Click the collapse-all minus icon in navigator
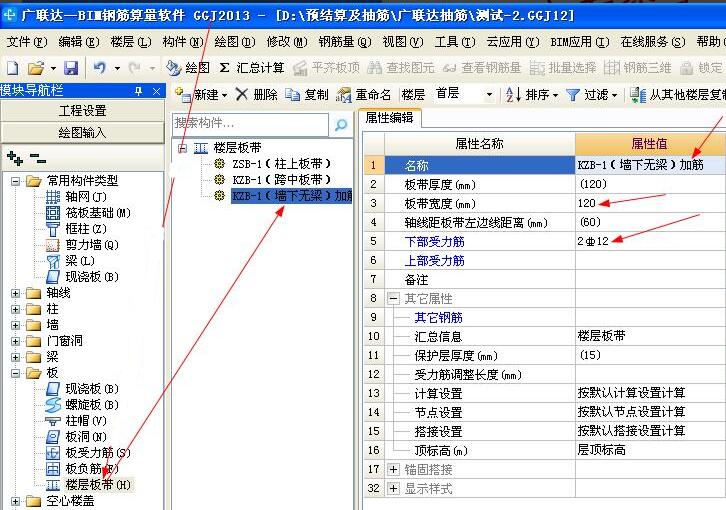The width and height of the screenshot is (726, 510). 38,158
